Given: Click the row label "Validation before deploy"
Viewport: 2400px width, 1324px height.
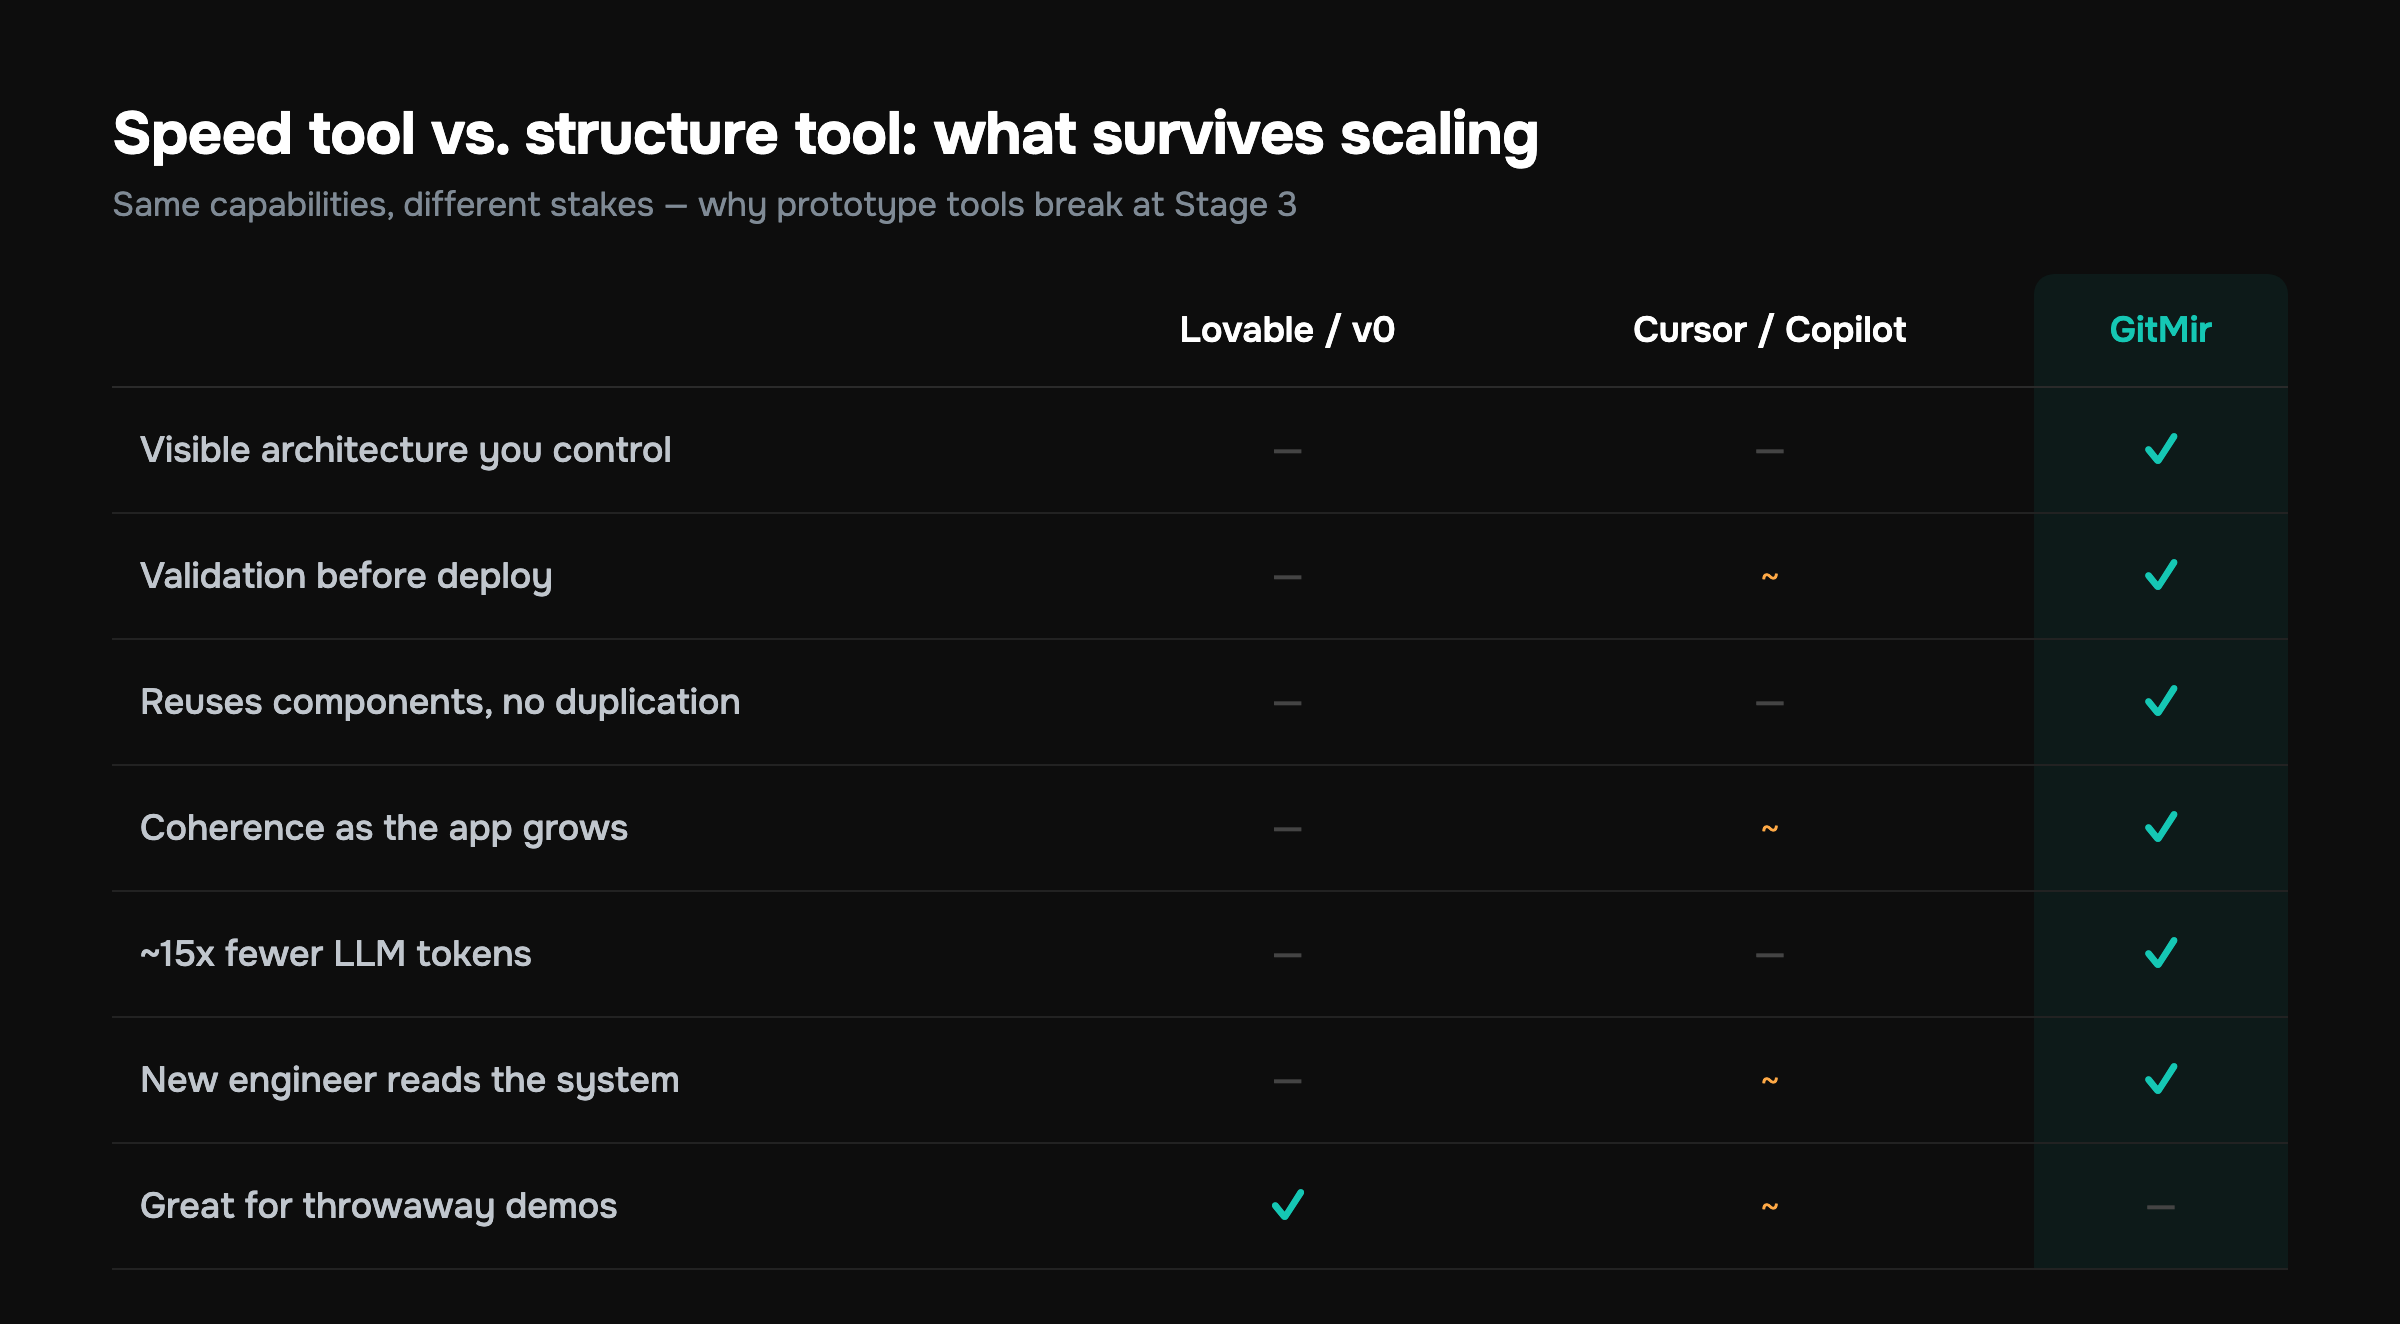Looking at the screenshot, I should pyautogui.click(x=346, y=577).
